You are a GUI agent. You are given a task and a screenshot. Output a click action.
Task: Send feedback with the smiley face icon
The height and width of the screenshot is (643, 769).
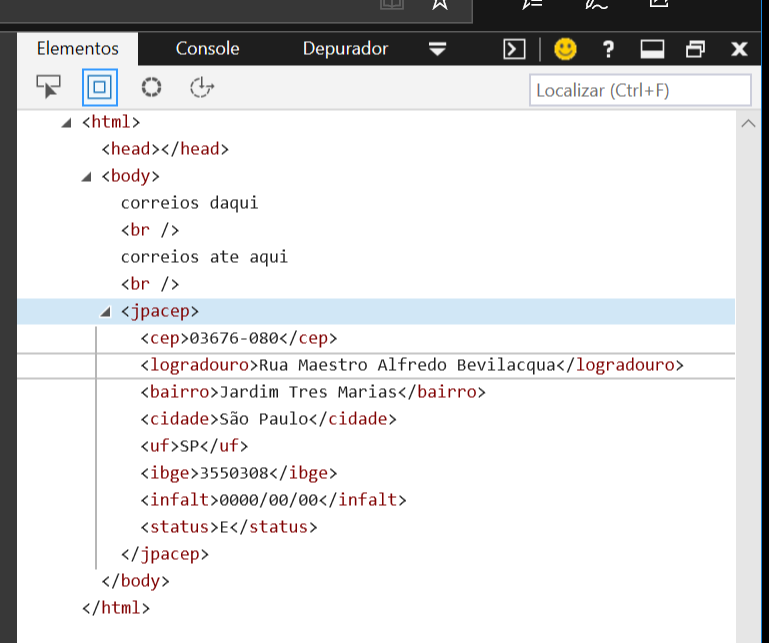[566, 49]
